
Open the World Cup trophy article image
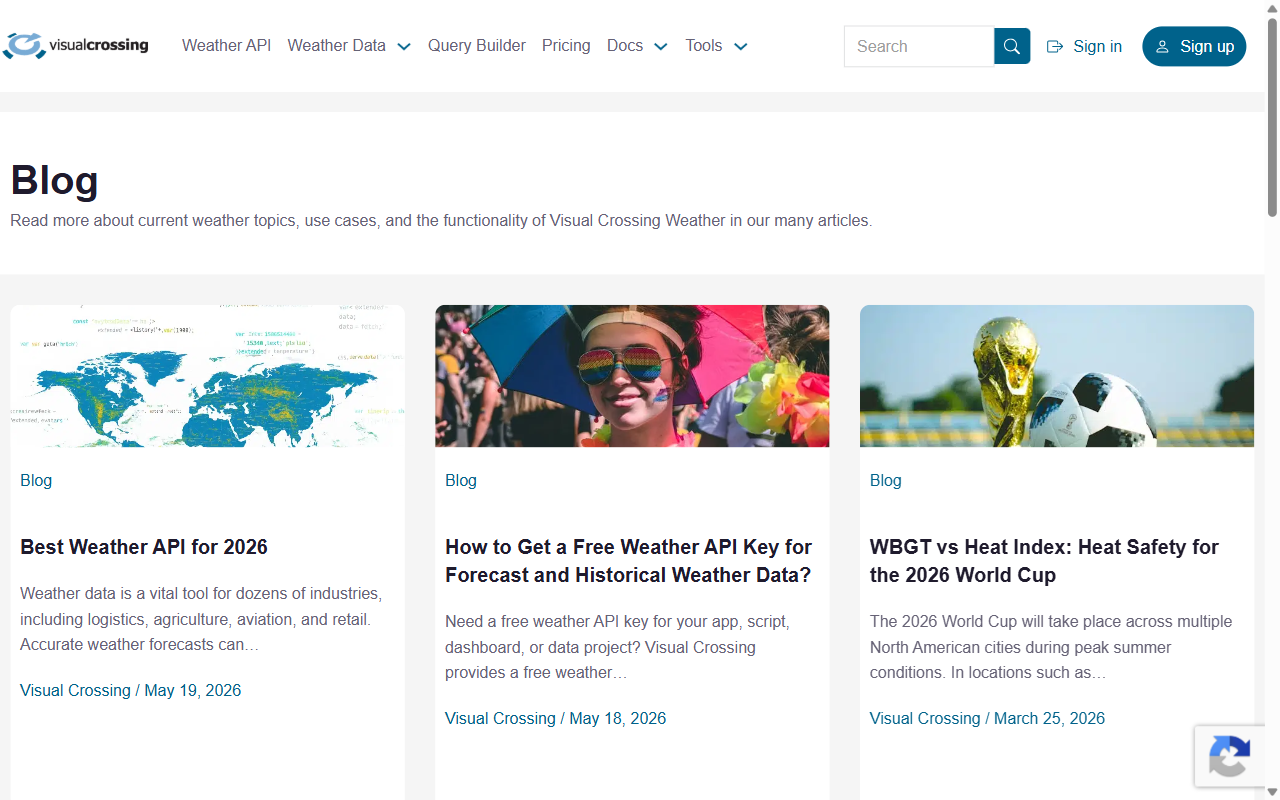pos(1057,376)
